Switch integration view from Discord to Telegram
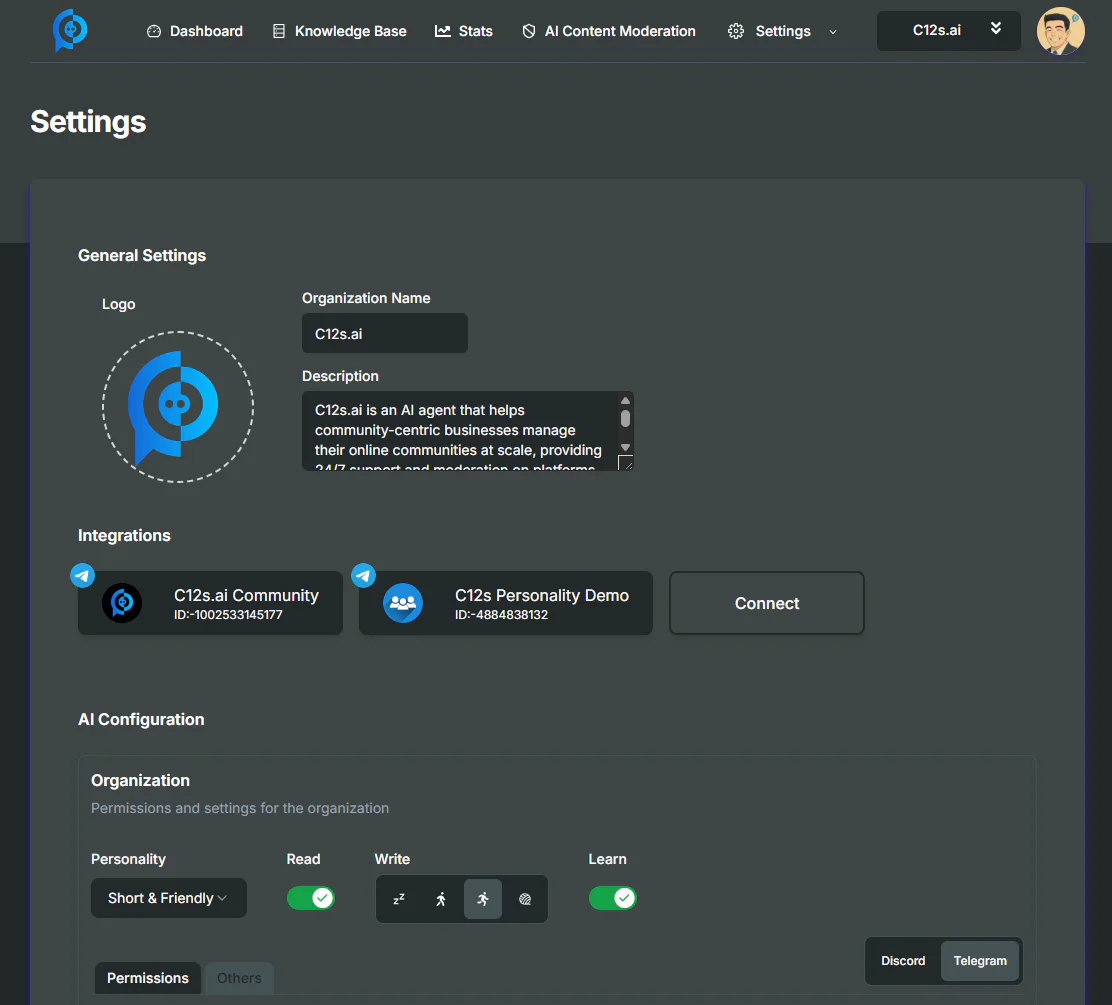 [x=980, y=961]
